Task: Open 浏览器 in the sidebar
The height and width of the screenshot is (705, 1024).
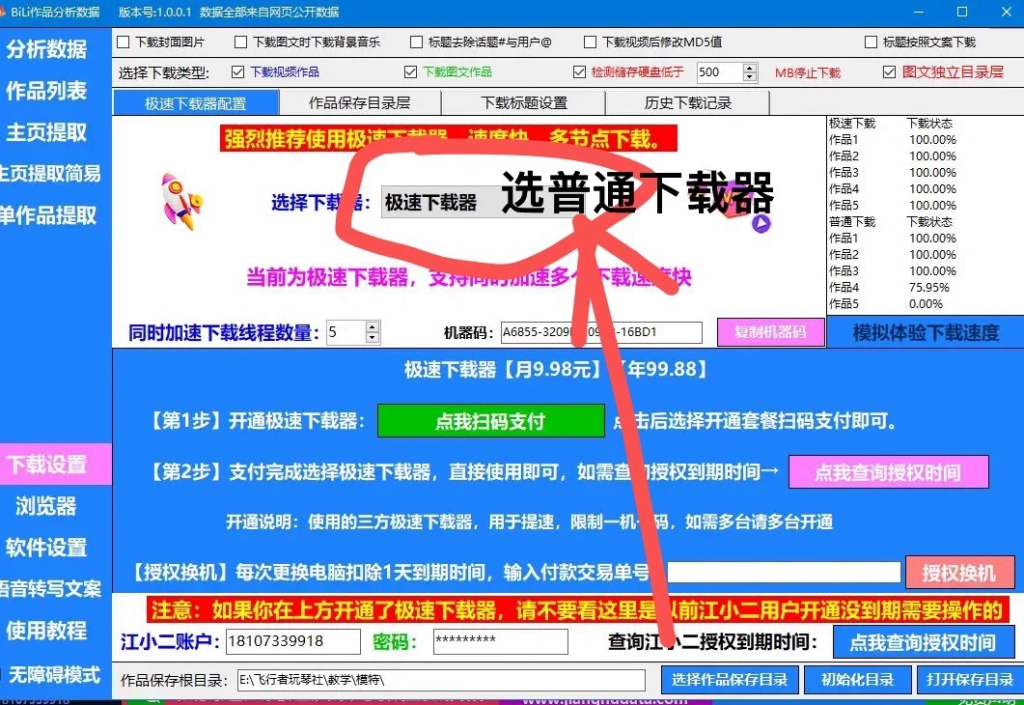Action: coord(47,506)
